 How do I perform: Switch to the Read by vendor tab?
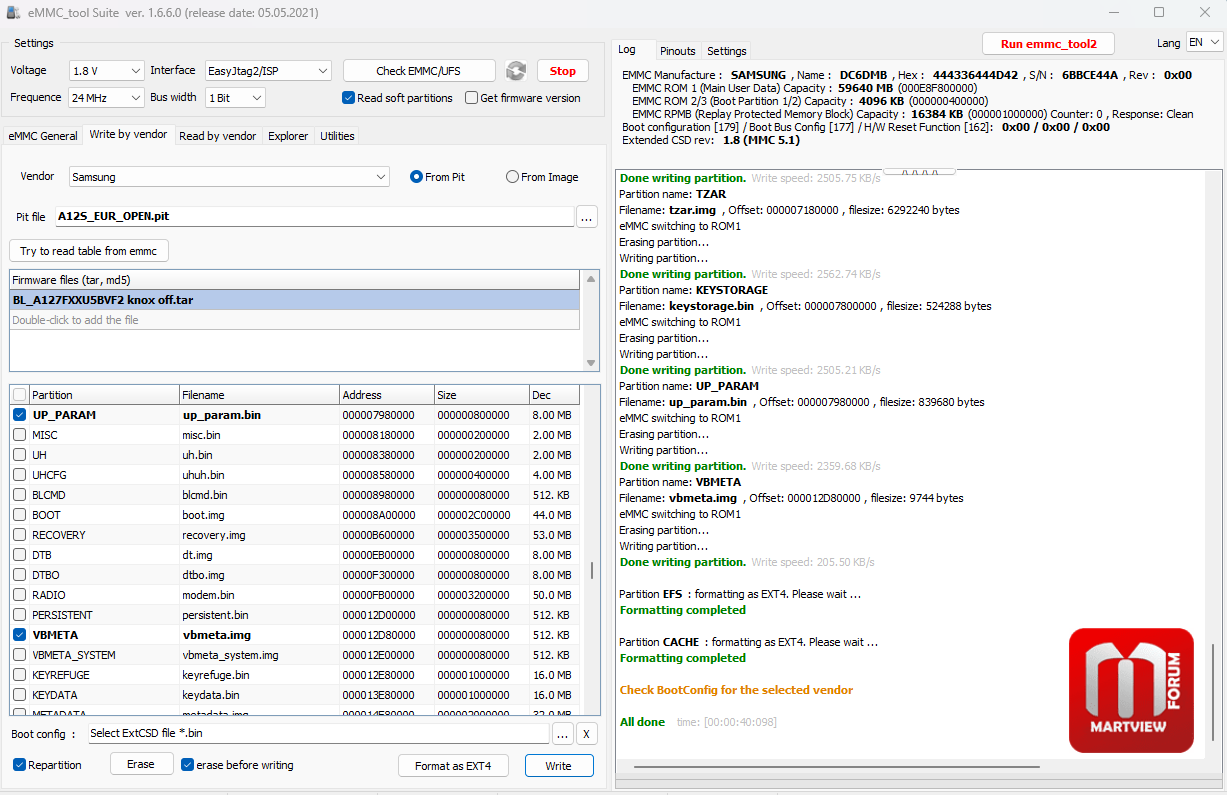pyautogui.click(x=217, y=136)
